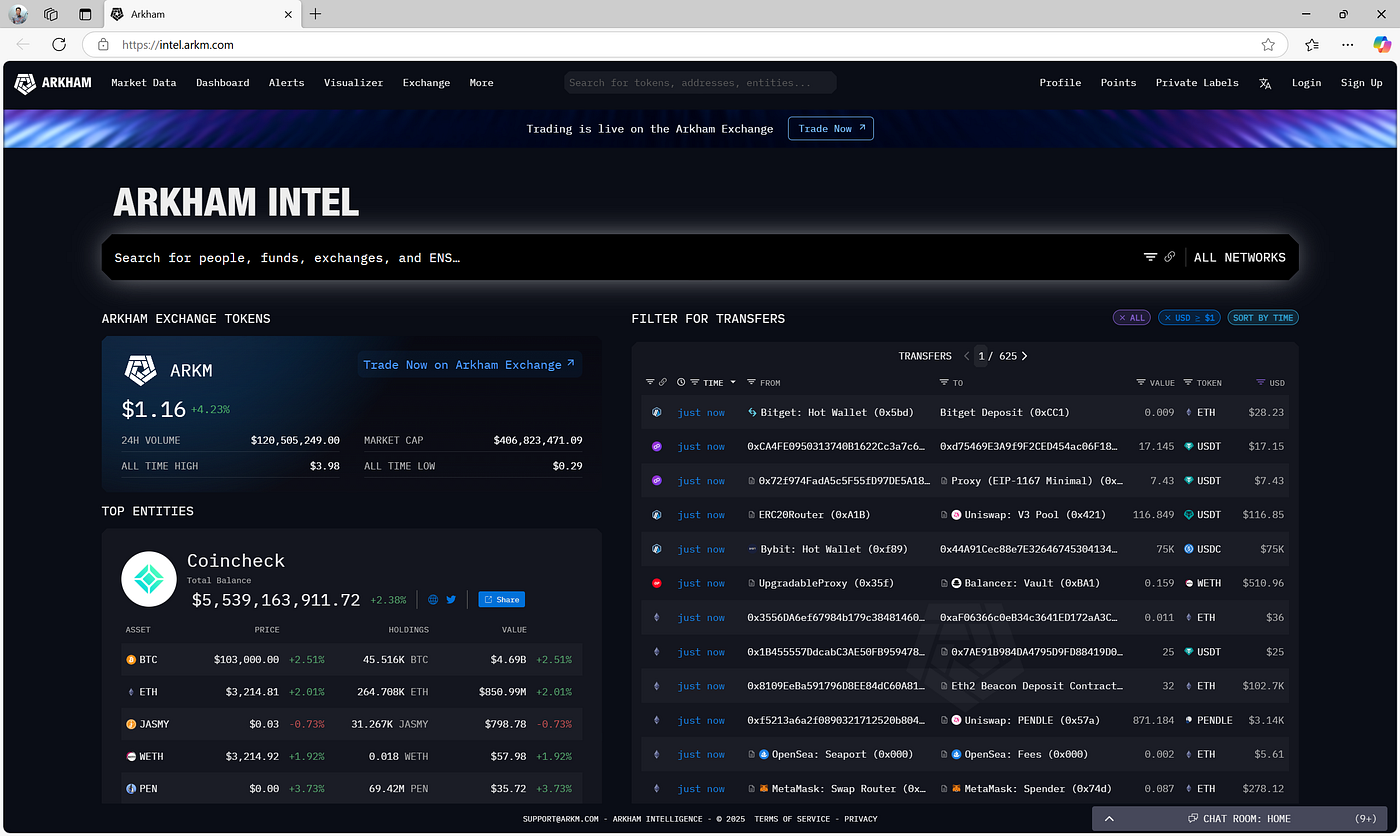Screen dimensions: 1400x836
Task: Open Coincheck's website globe icon
Action: point(433,600)
